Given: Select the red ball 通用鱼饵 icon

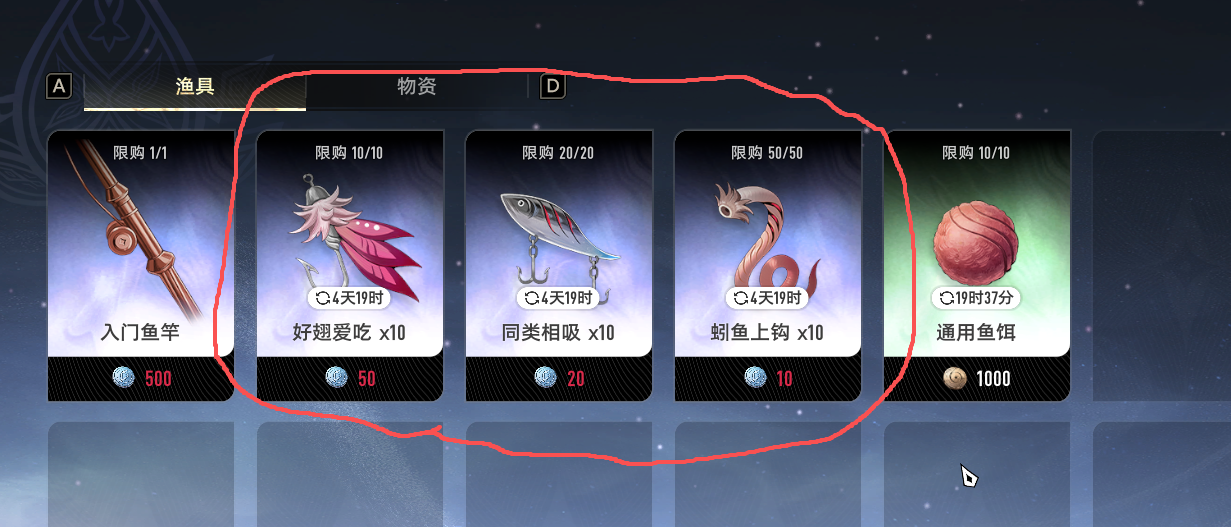Looking at the screenshot, I should [976, 238].
